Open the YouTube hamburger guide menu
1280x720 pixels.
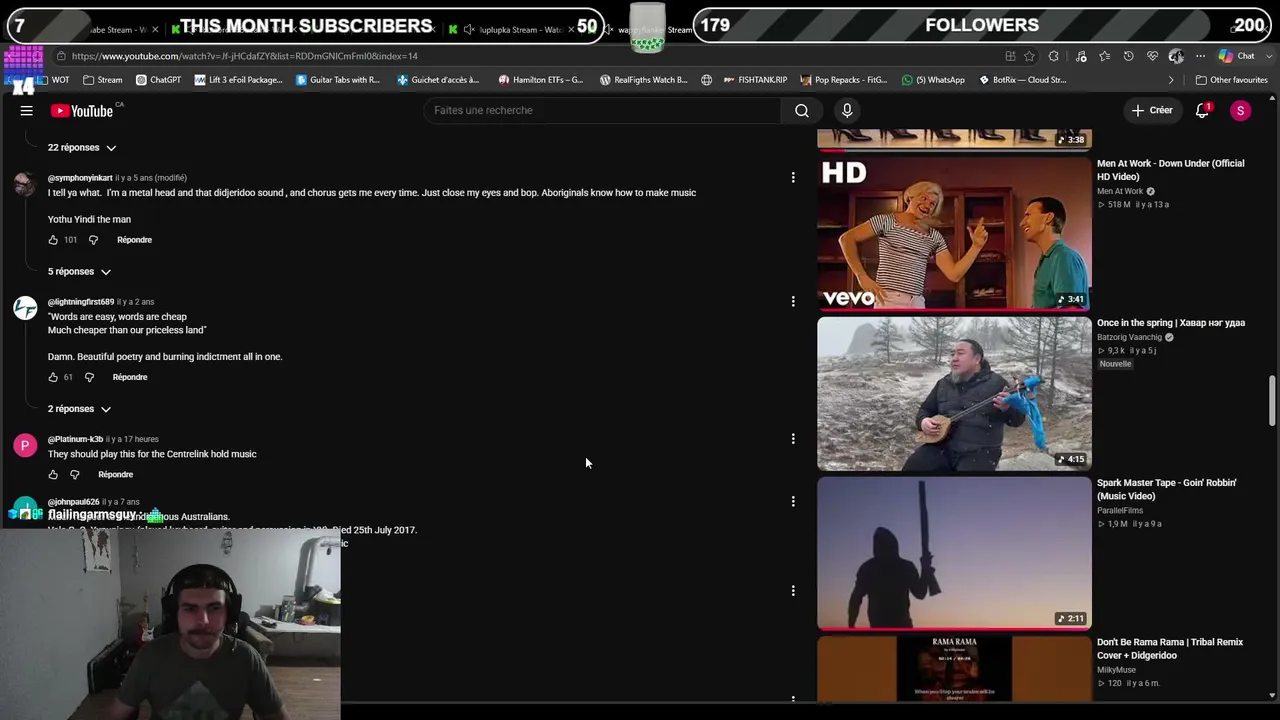point(26,111)
